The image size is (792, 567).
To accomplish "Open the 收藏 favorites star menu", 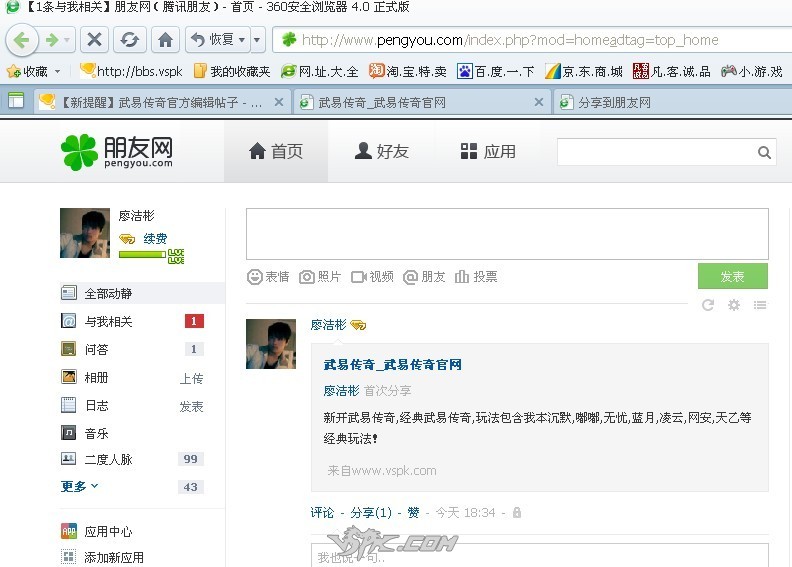I will [x=27, y=72].
